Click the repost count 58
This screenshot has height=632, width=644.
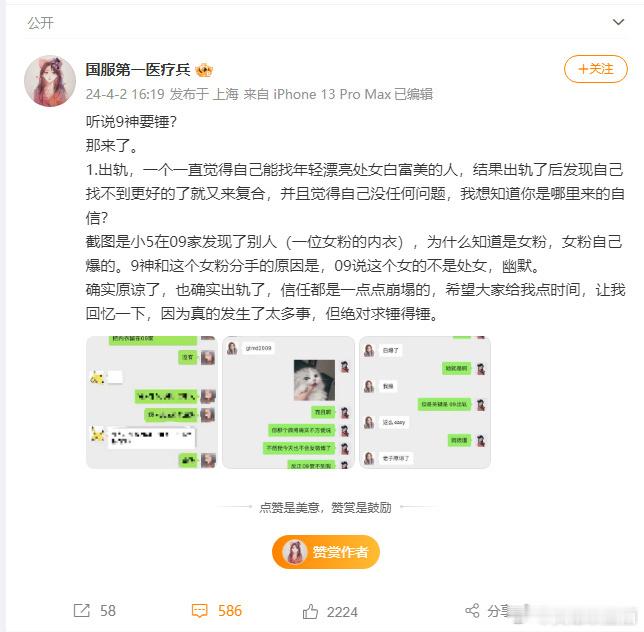click(x=108, y=611)
